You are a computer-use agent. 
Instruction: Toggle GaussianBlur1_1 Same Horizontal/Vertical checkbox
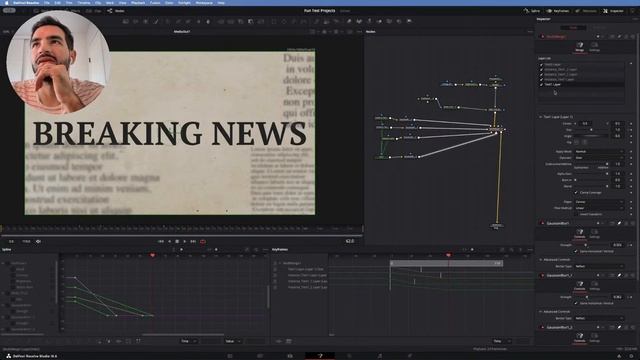tap(576, 303)
